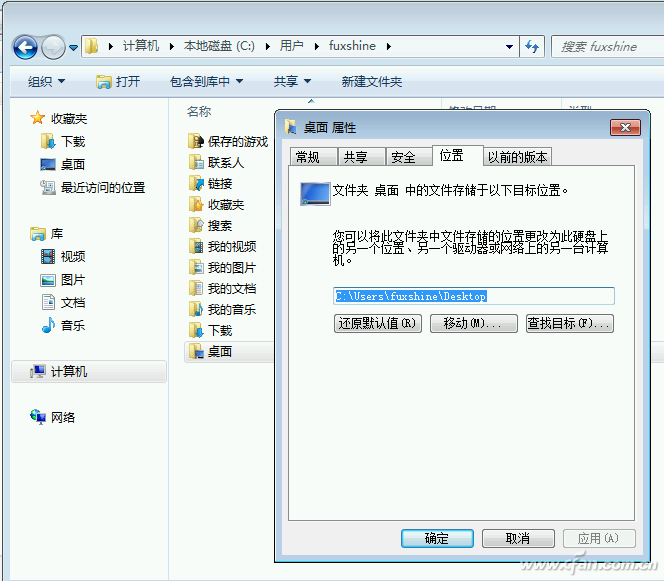
Task: Select 本地磁盘 (C:) breadcrumb segment
Action: [x=219, y=46]
